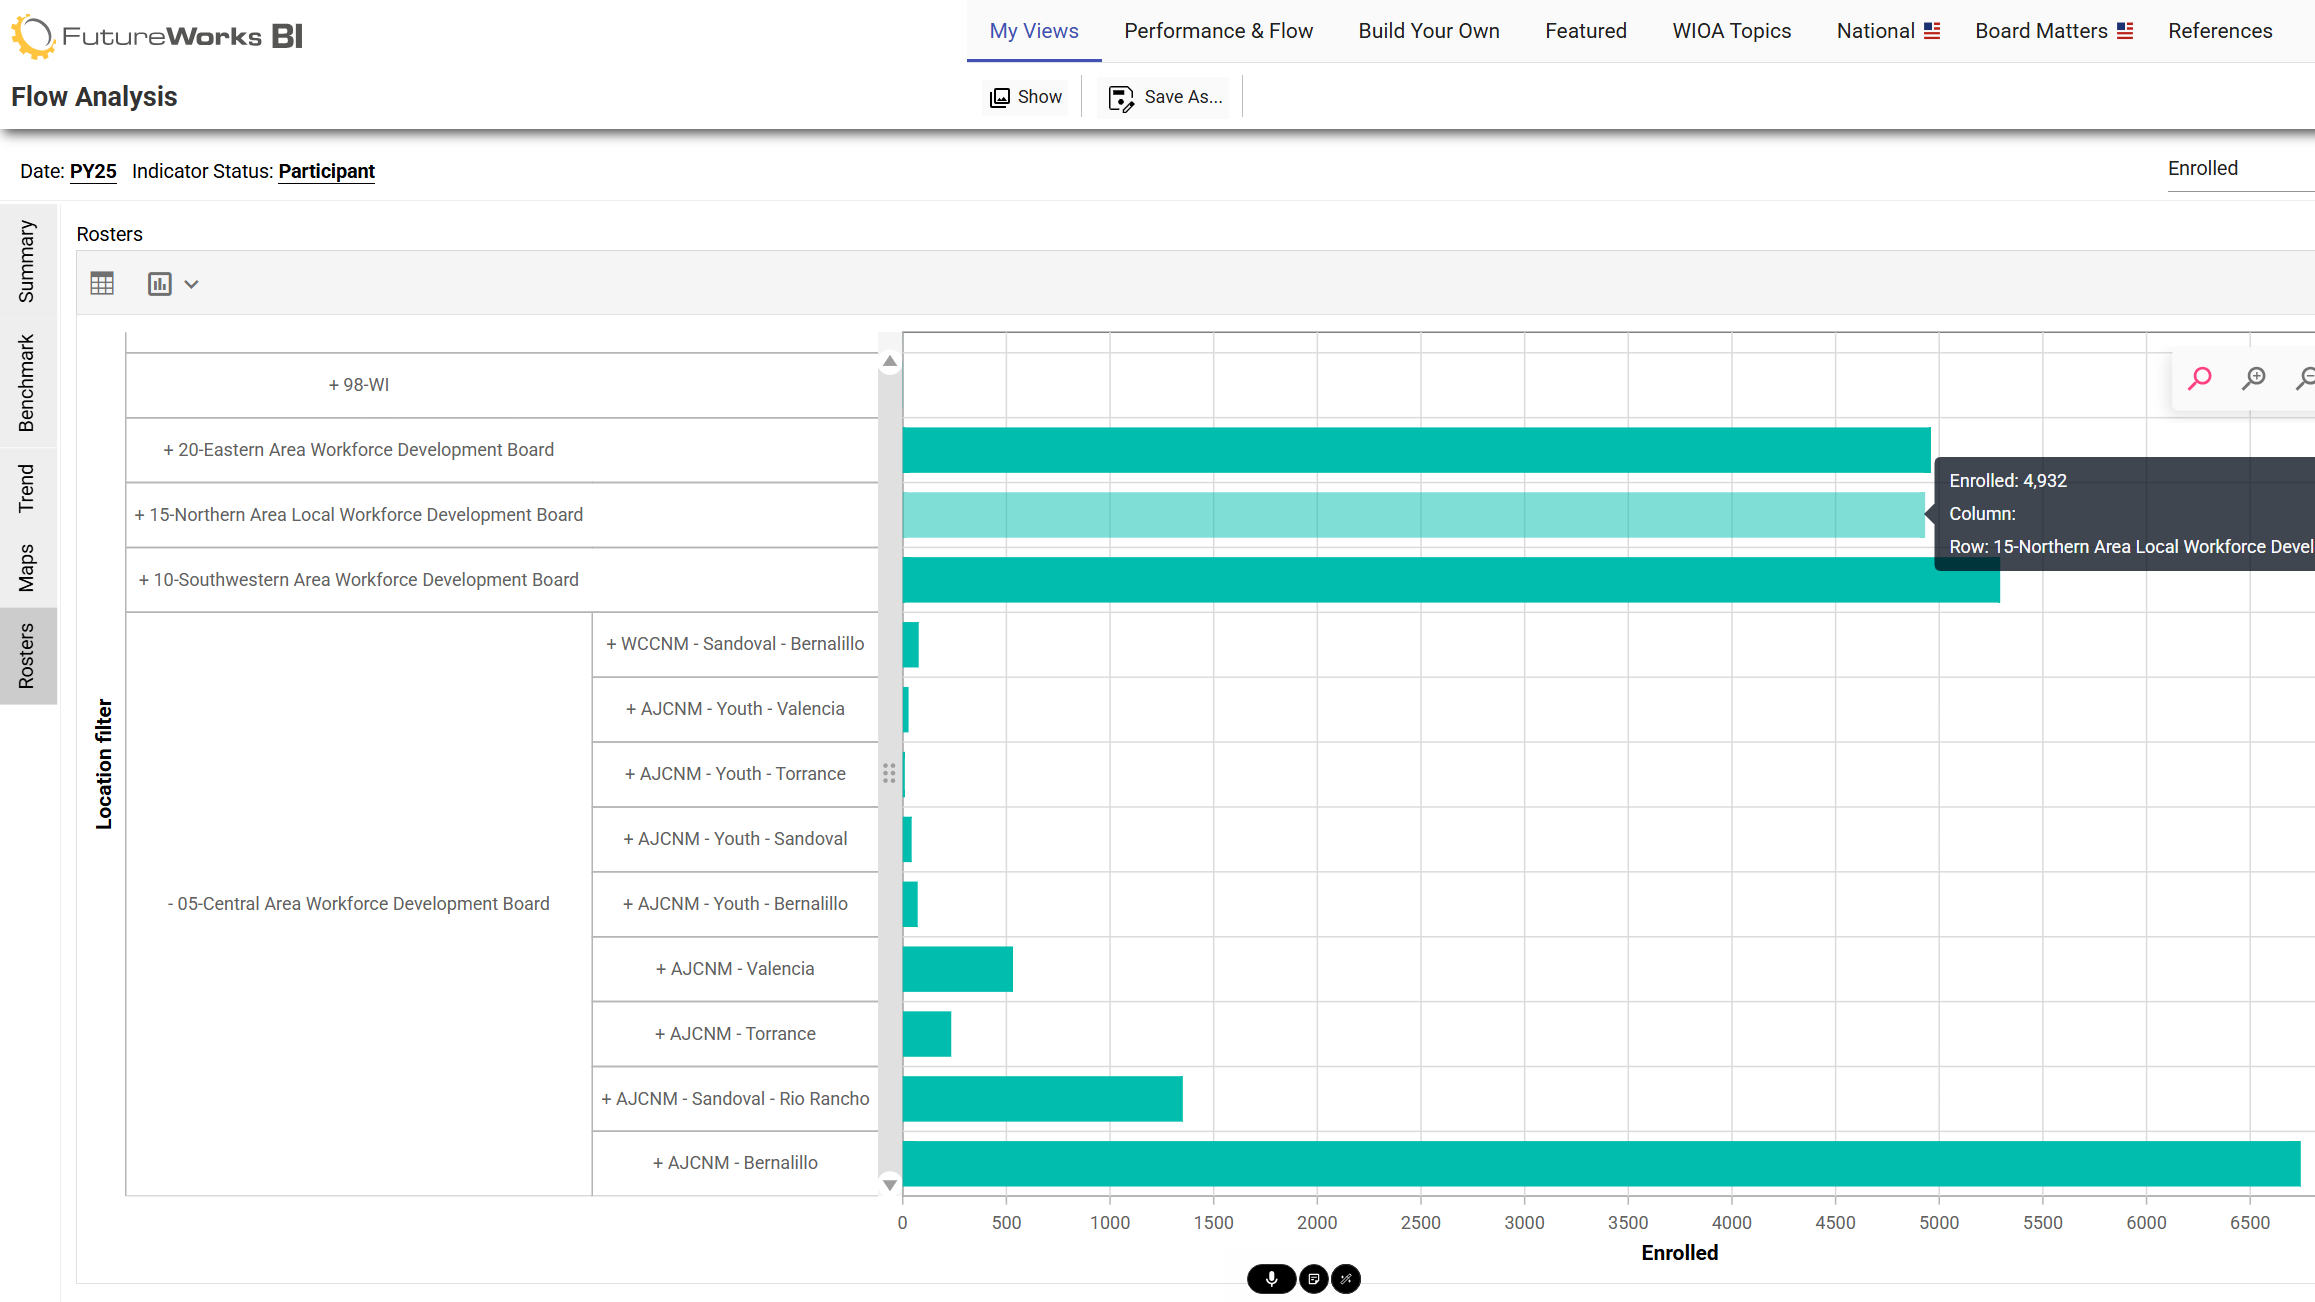Click the Show button

tap(1026, 97)
